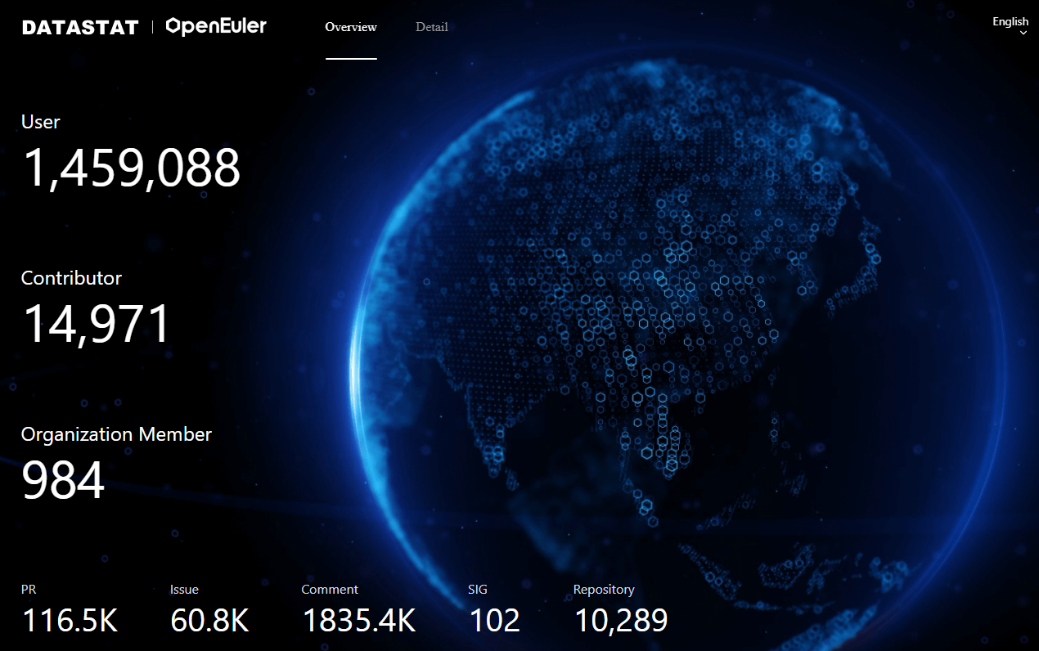Select the 14,971 contributor number
The image size is (1039, 651).
click(96, 325)
